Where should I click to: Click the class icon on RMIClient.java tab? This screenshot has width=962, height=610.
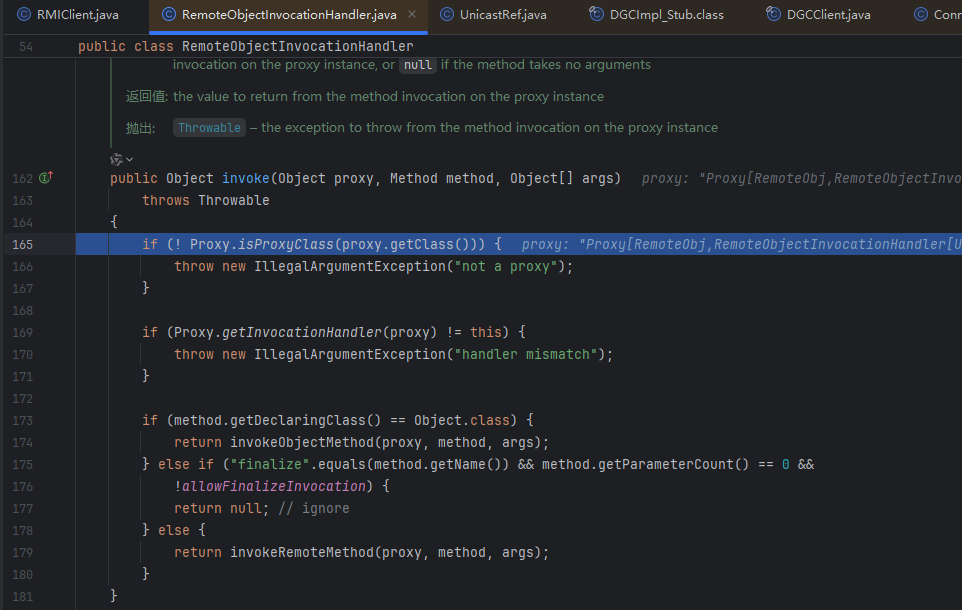tap(24, 15)
